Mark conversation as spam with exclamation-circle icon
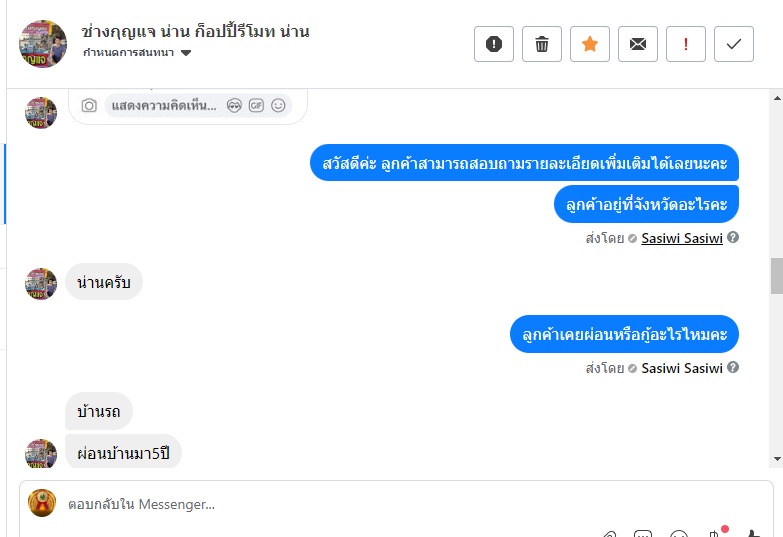Screen dimensions: 783x537 click(493, 44)
